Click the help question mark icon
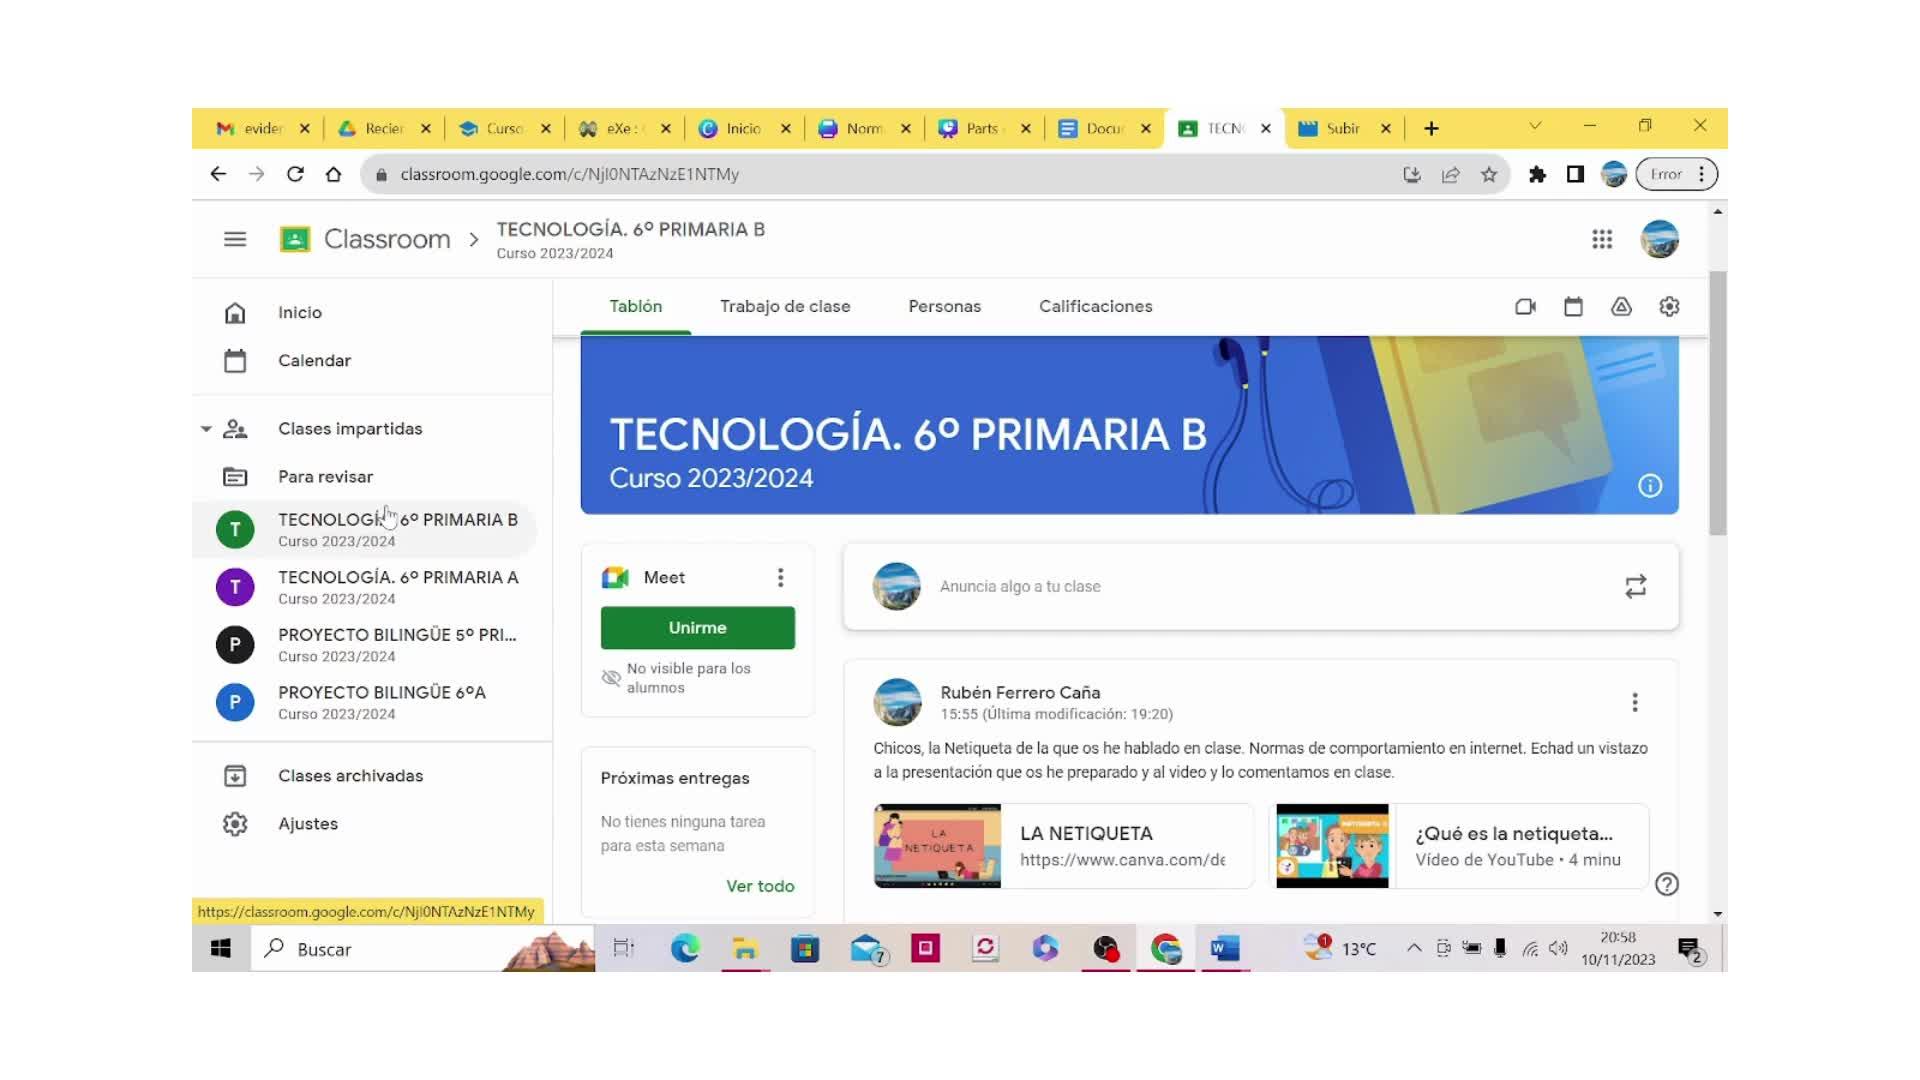The height and width of the screenshot is (1080, 1920). pos(1666,884)
